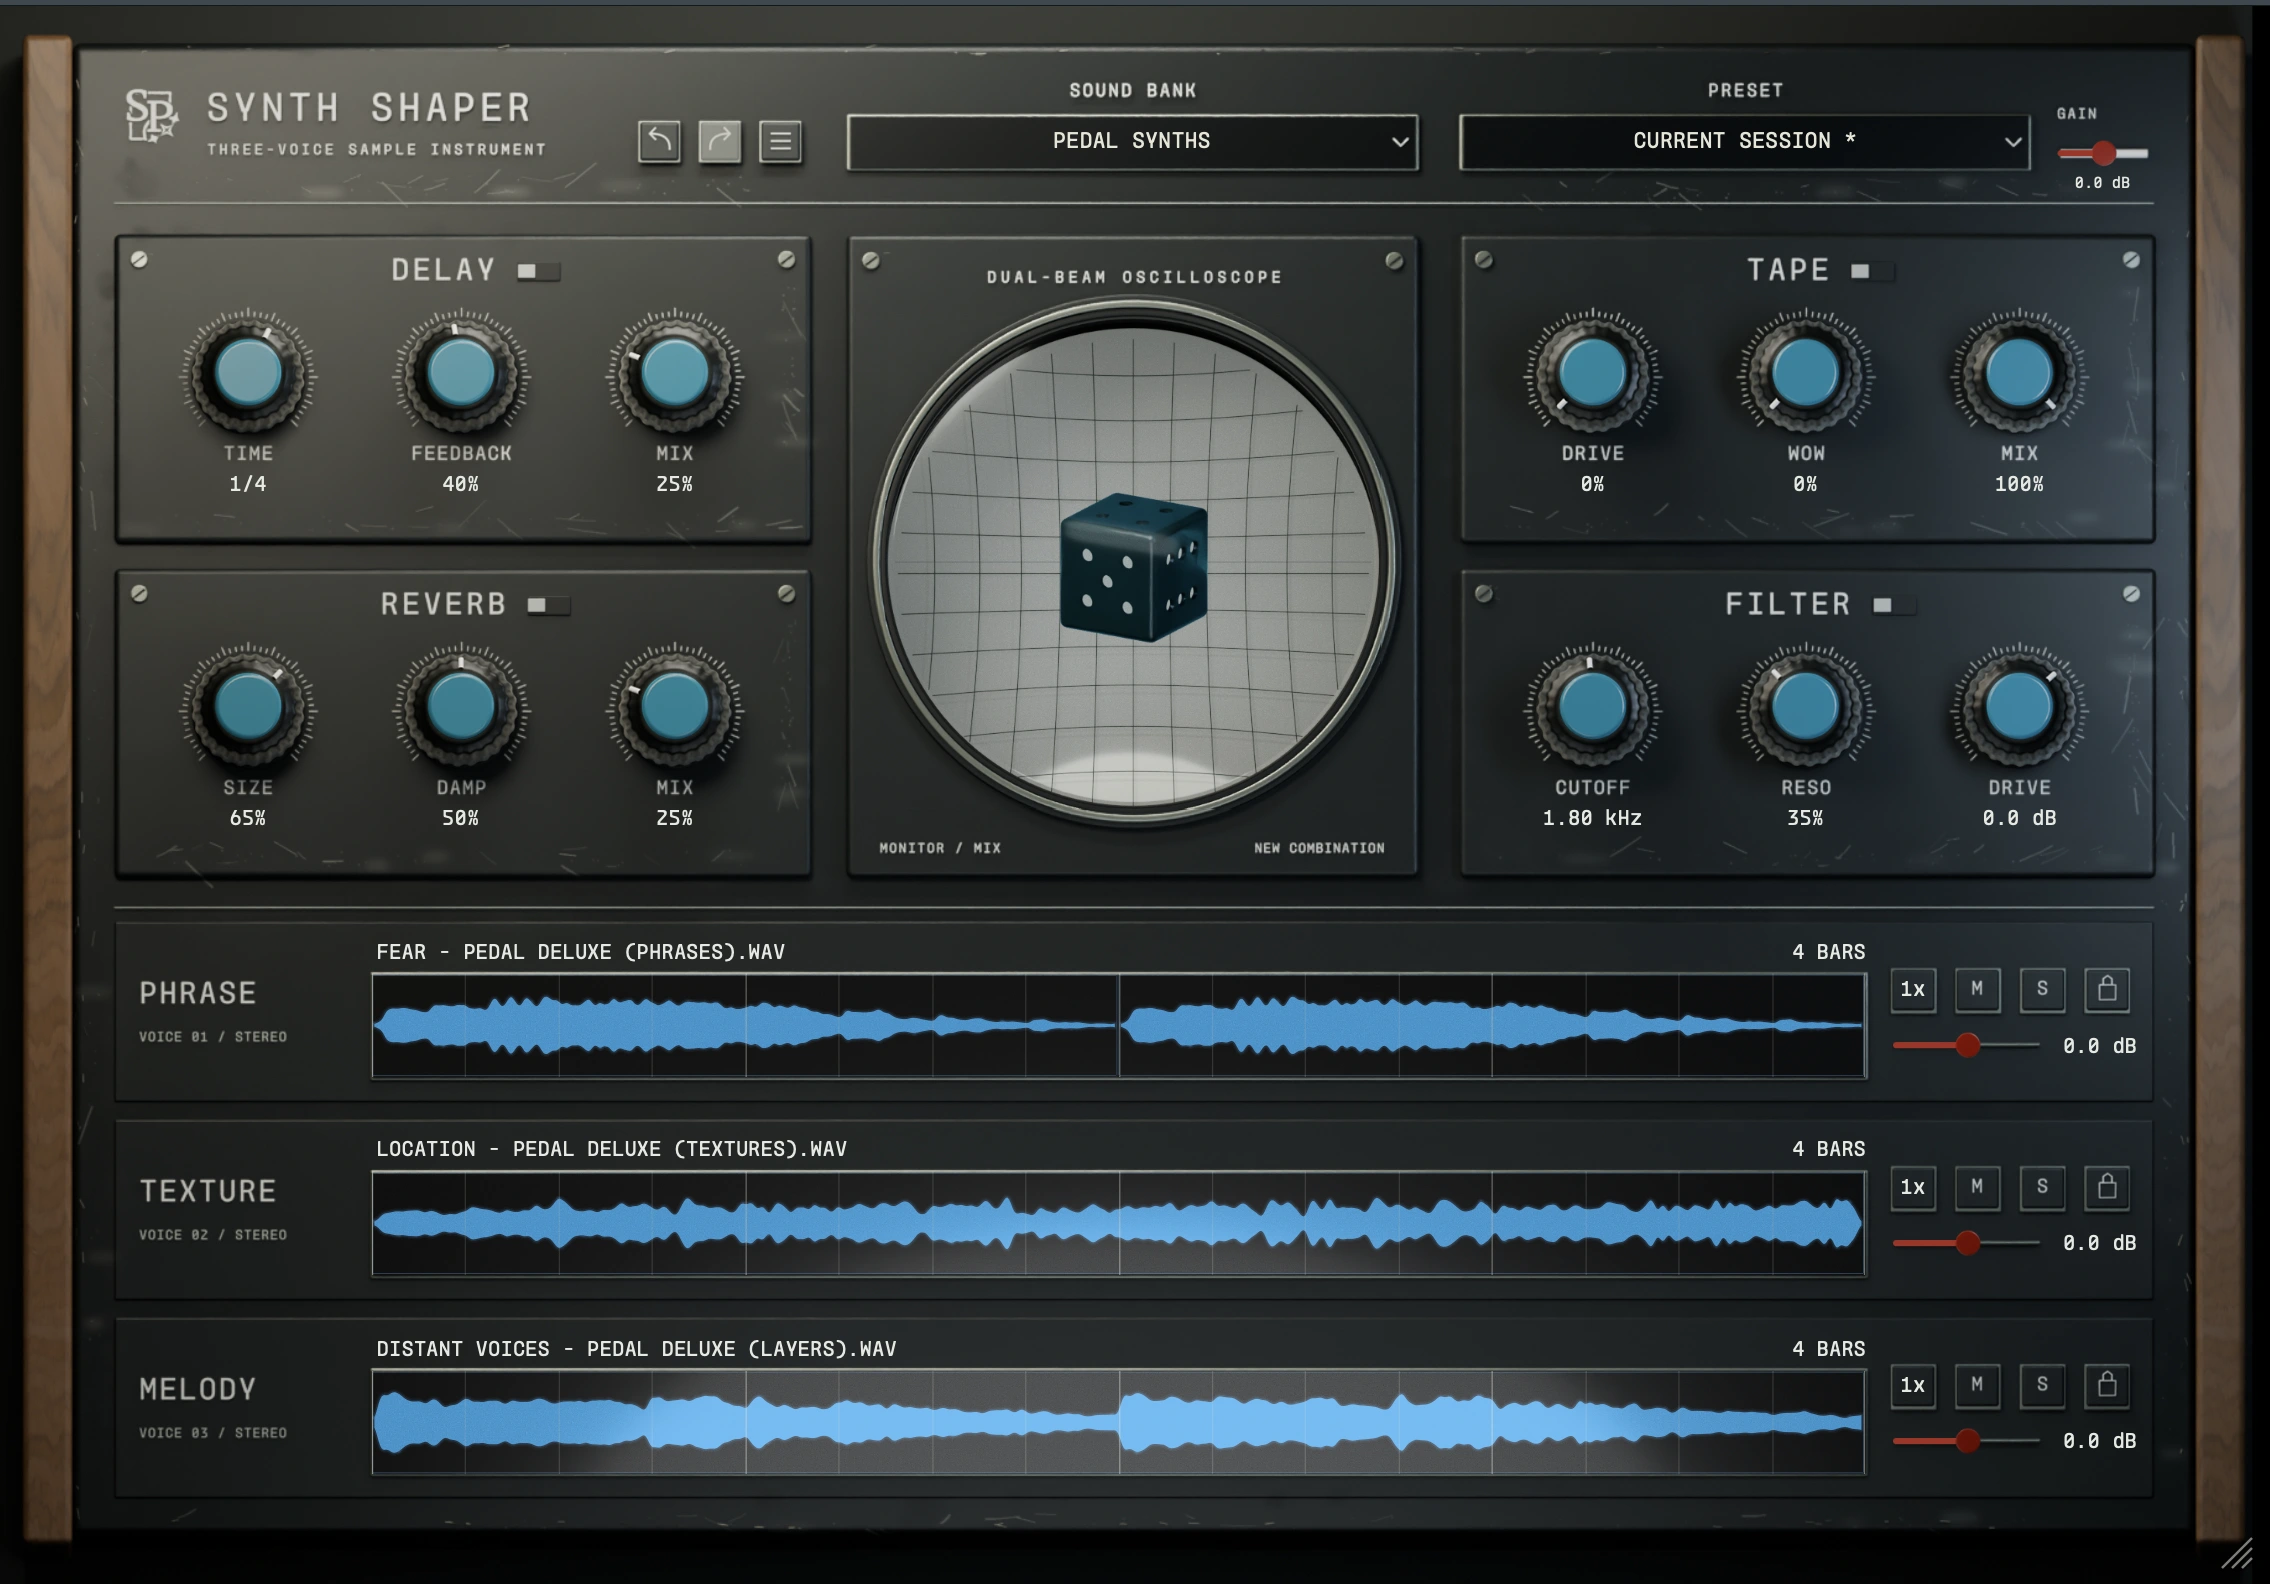This screenshot has height=1584, width=2270.
Task: Mute the Melody voice
Action: [1977, 1385]
